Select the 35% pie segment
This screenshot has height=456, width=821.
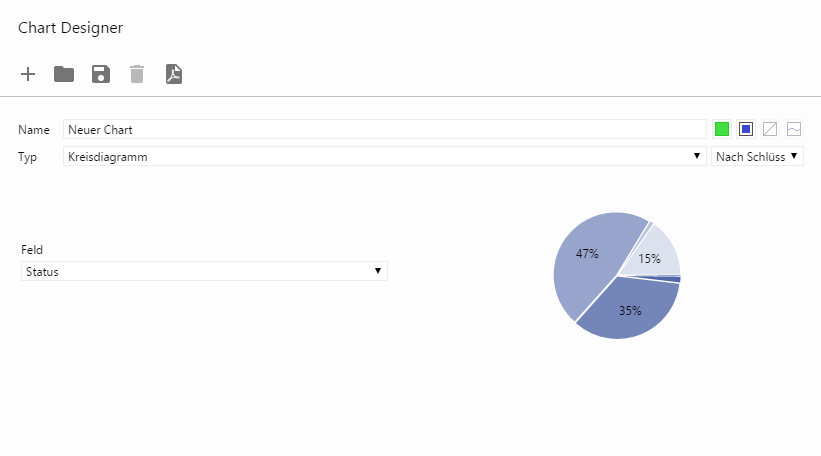(x=630, y=310)
